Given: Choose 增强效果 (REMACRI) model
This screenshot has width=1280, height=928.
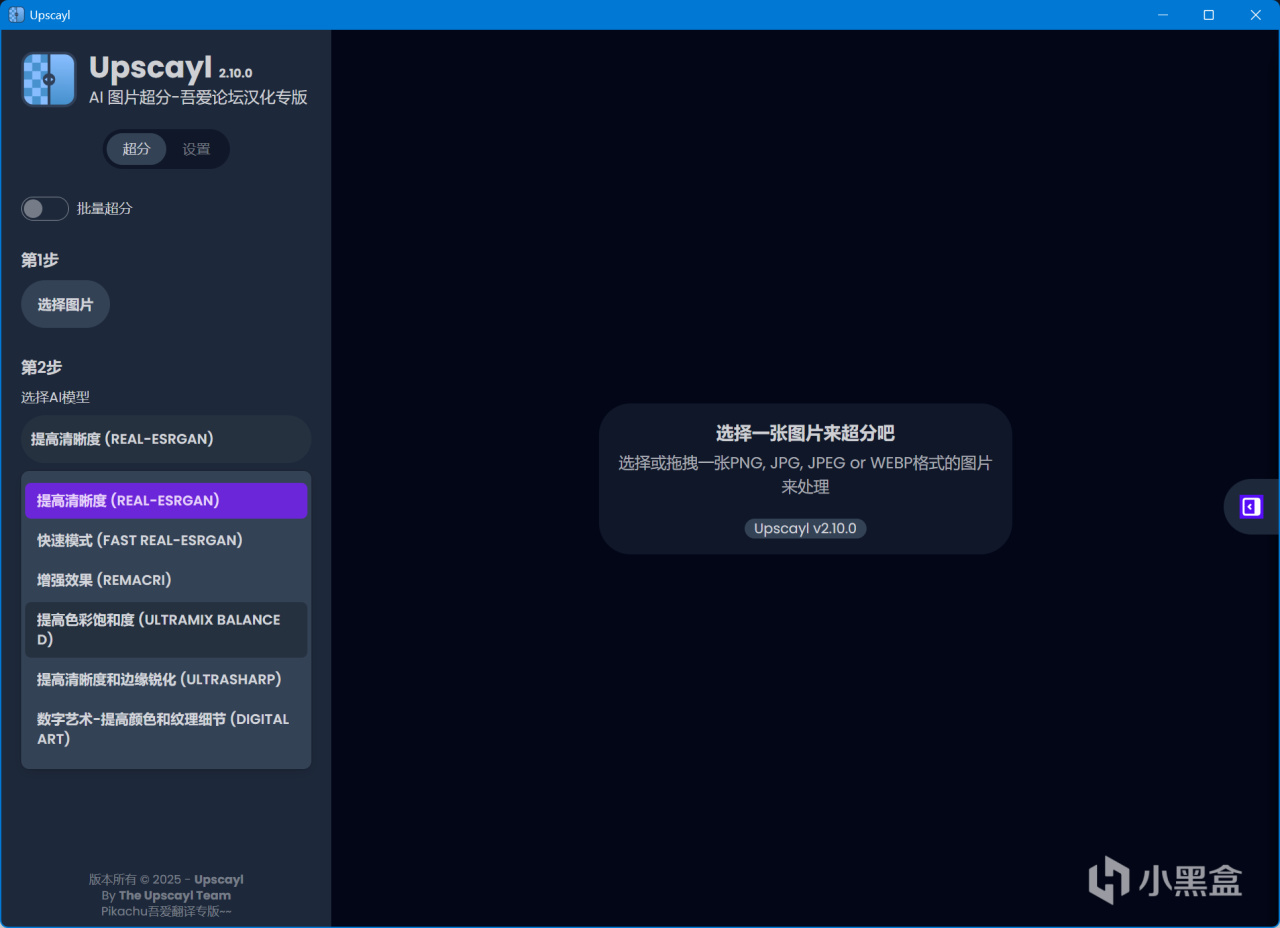Looking at the screenshot, I should pos(166,580).
